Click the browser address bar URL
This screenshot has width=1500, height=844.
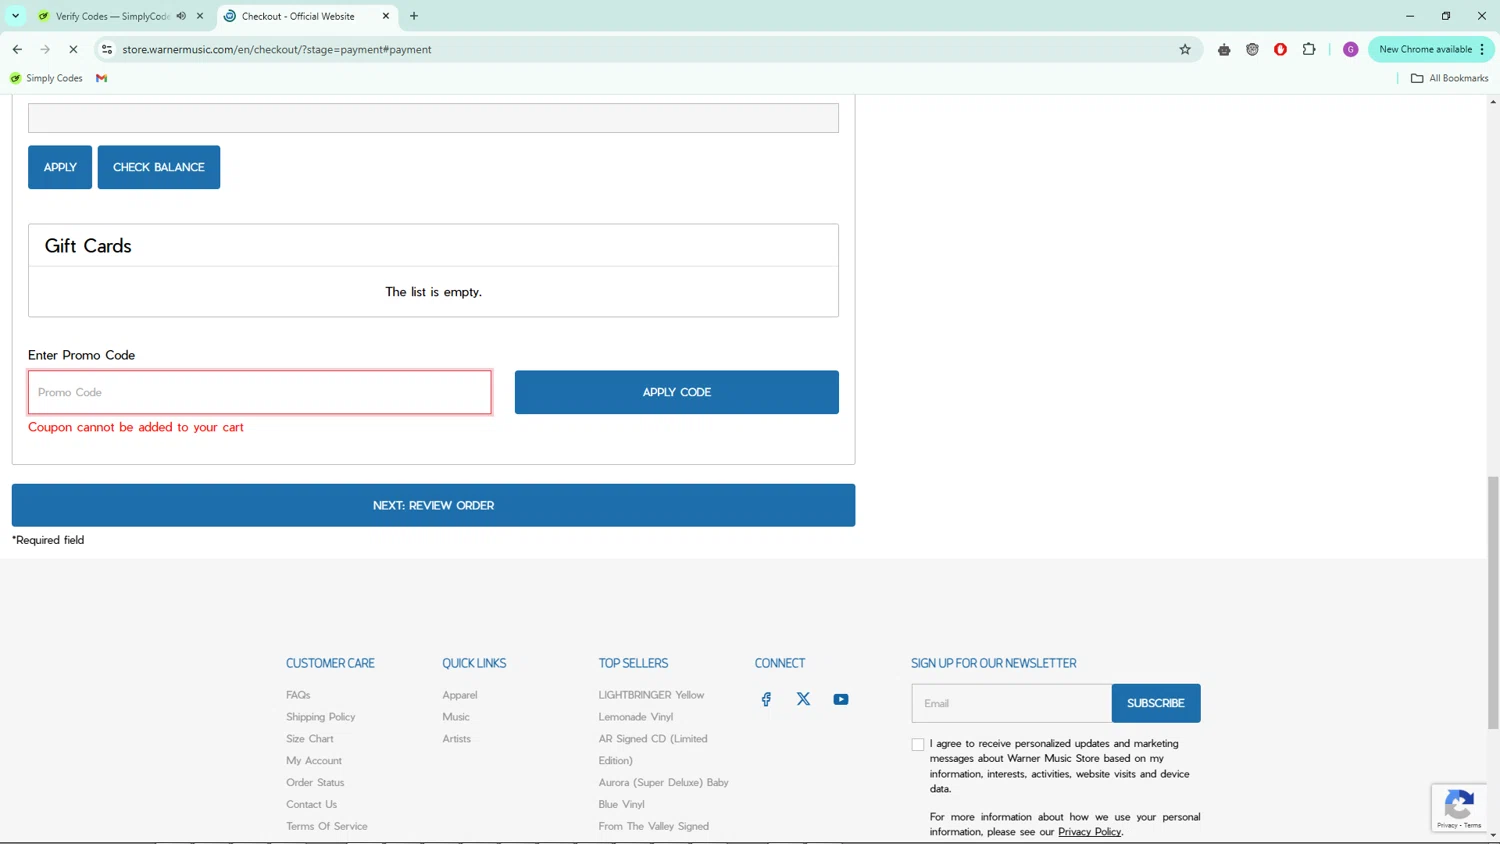(277, 49)
